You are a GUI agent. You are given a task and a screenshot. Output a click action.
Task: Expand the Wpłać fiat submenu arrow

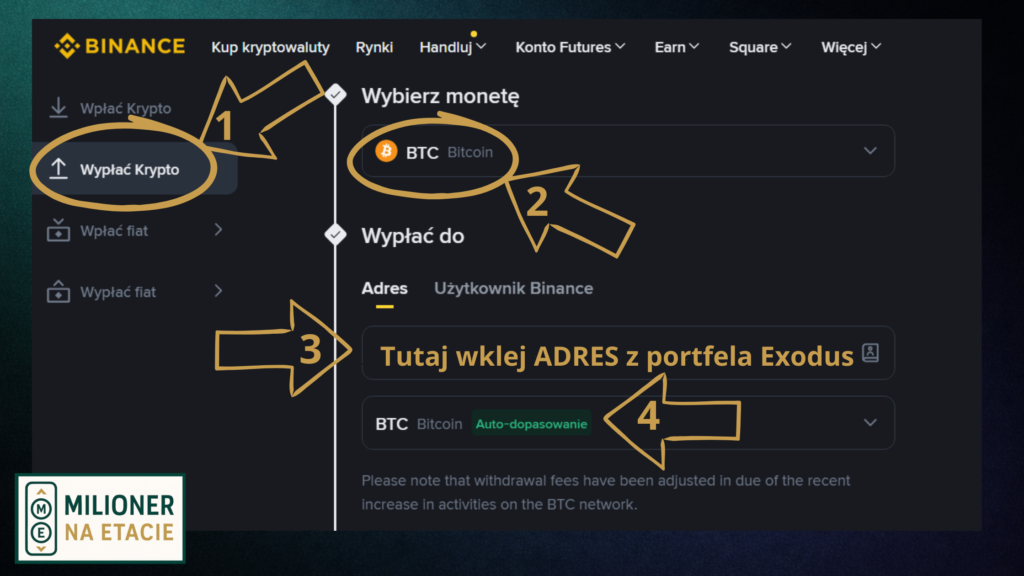click(x=218, y=231)
